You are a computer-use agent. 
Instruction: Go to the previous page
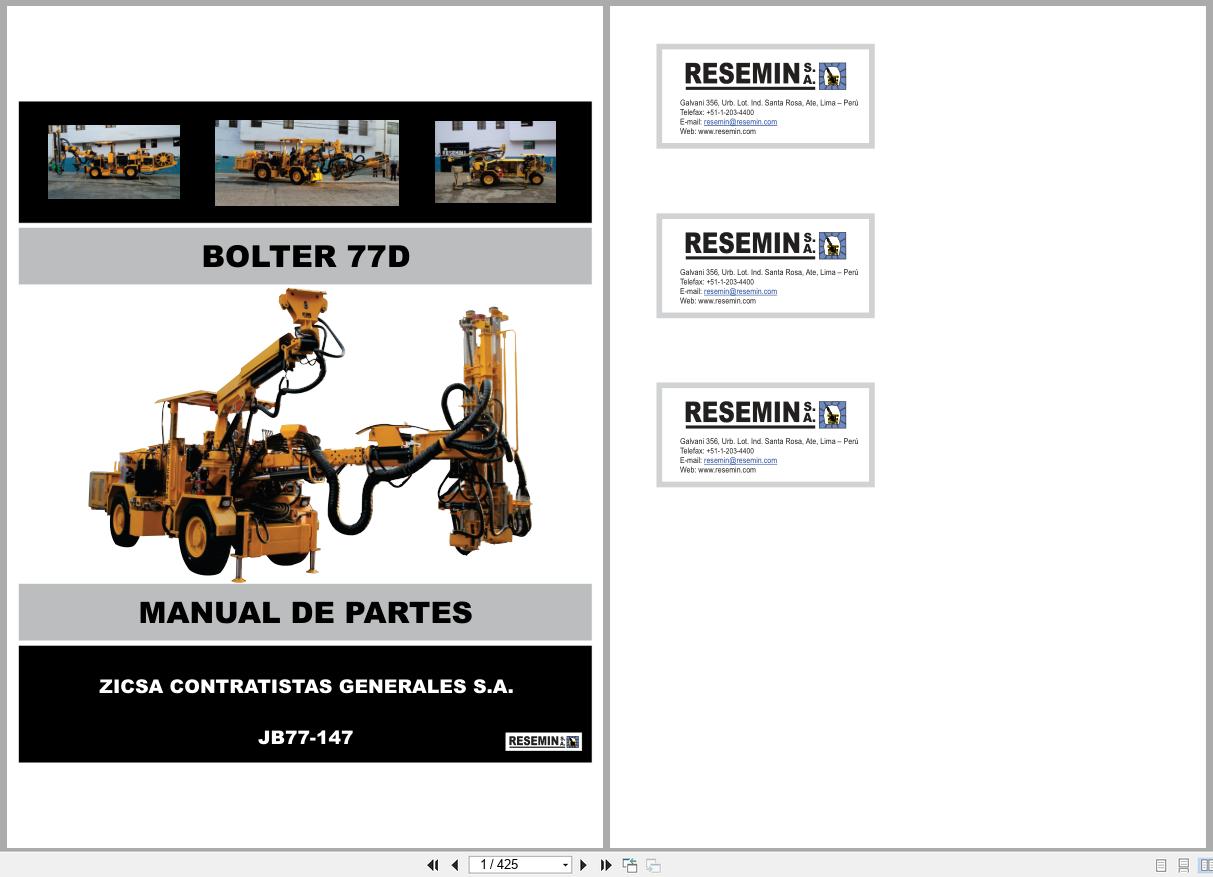tap(455, 865)
